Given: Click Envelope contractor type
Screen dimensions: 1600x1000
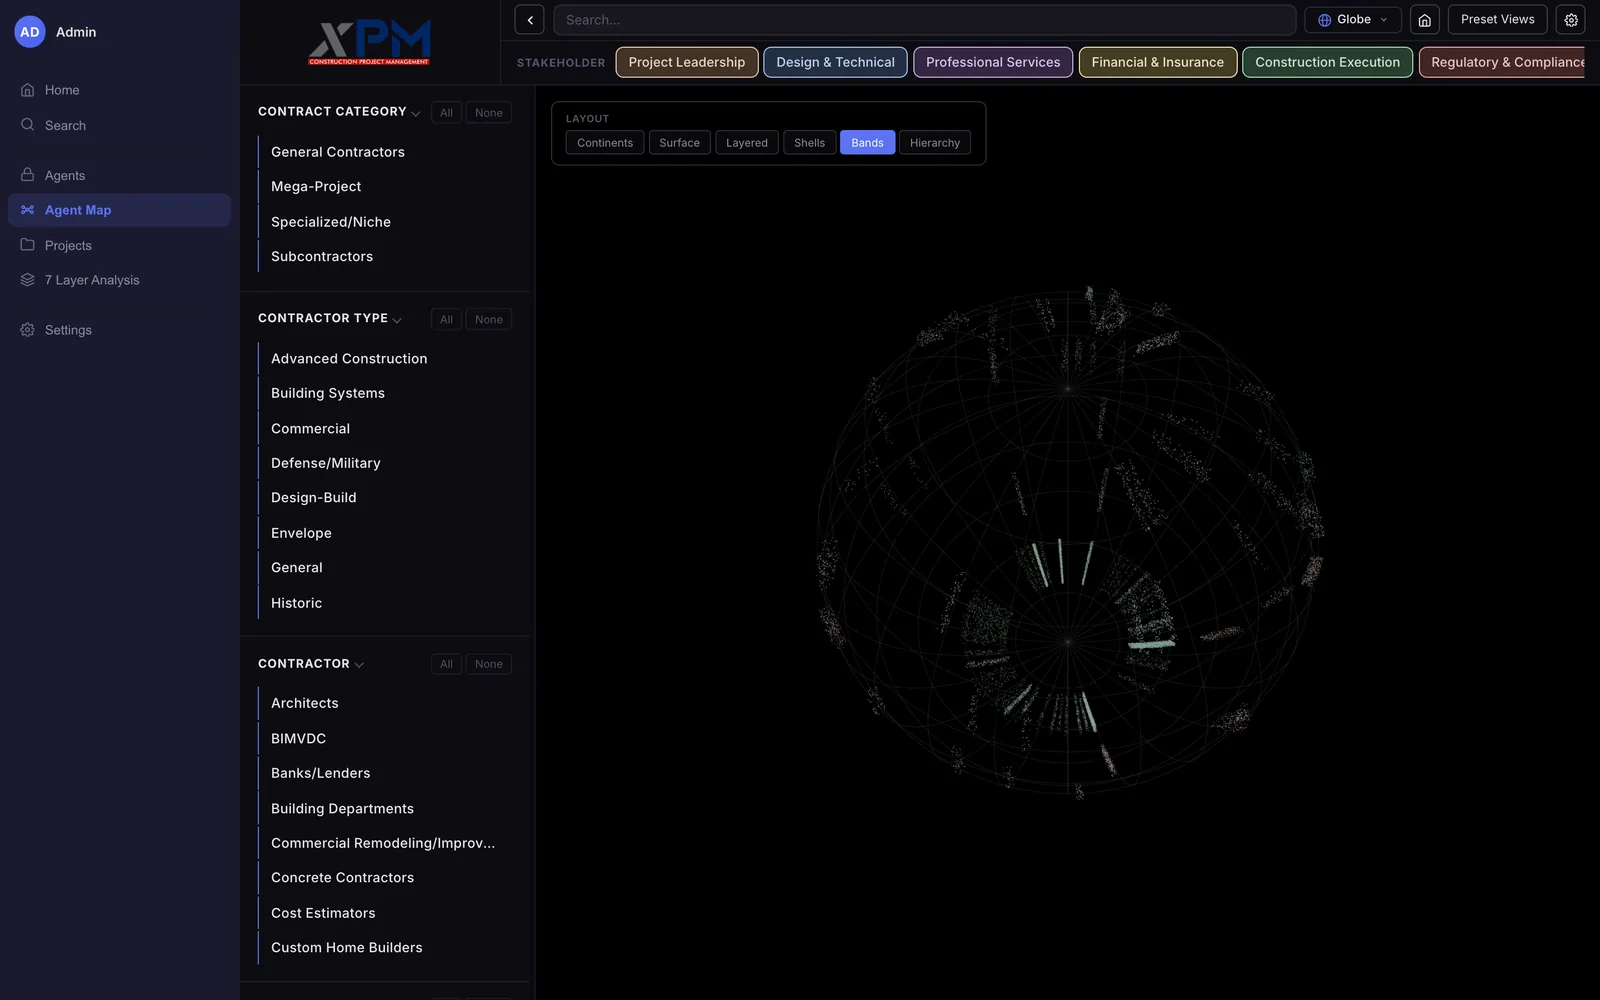Looking at the screenshot, I should click(385, 533).
